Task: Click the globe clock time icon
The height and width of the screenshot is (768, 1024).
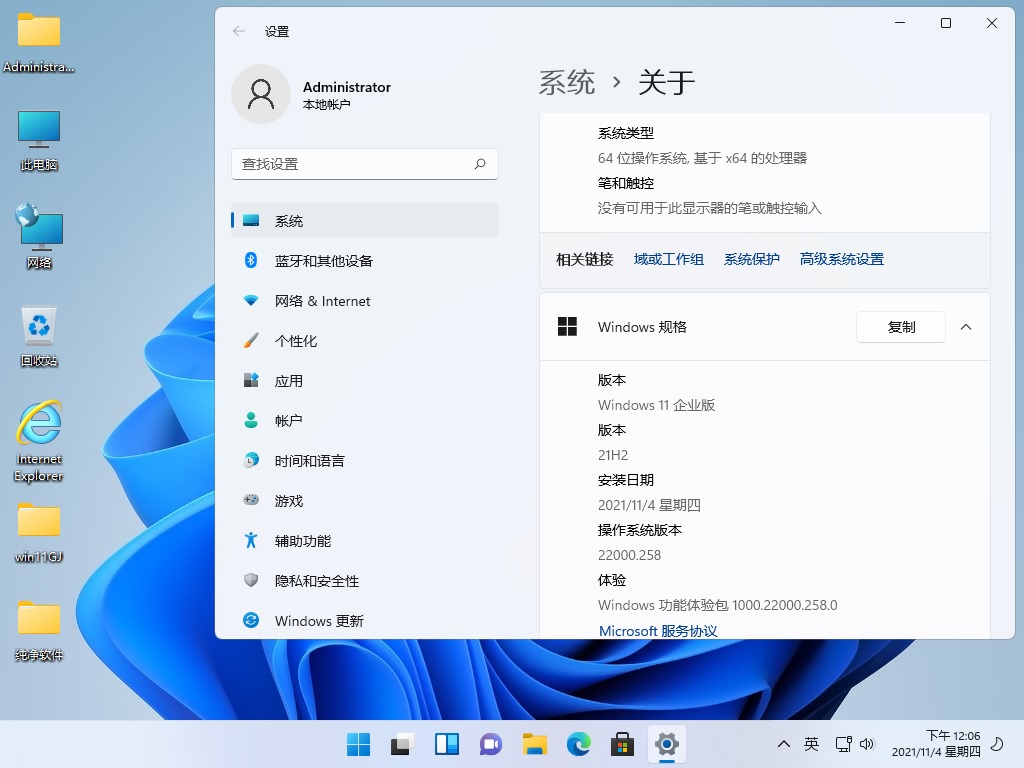Action: click(251, 460)
